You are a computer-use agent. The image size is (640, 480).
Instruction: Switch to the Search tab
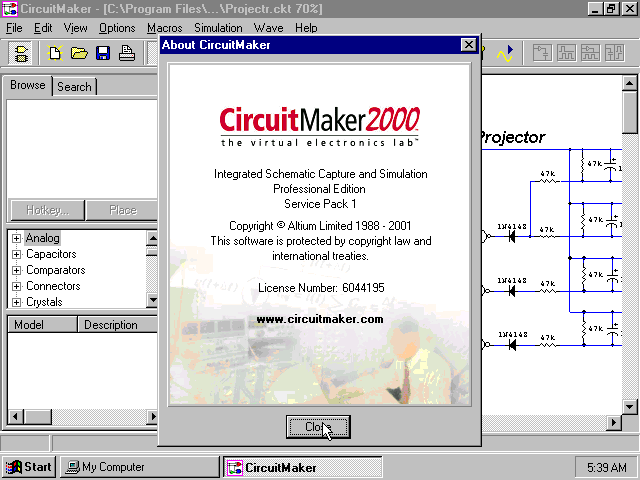(74, 87)
